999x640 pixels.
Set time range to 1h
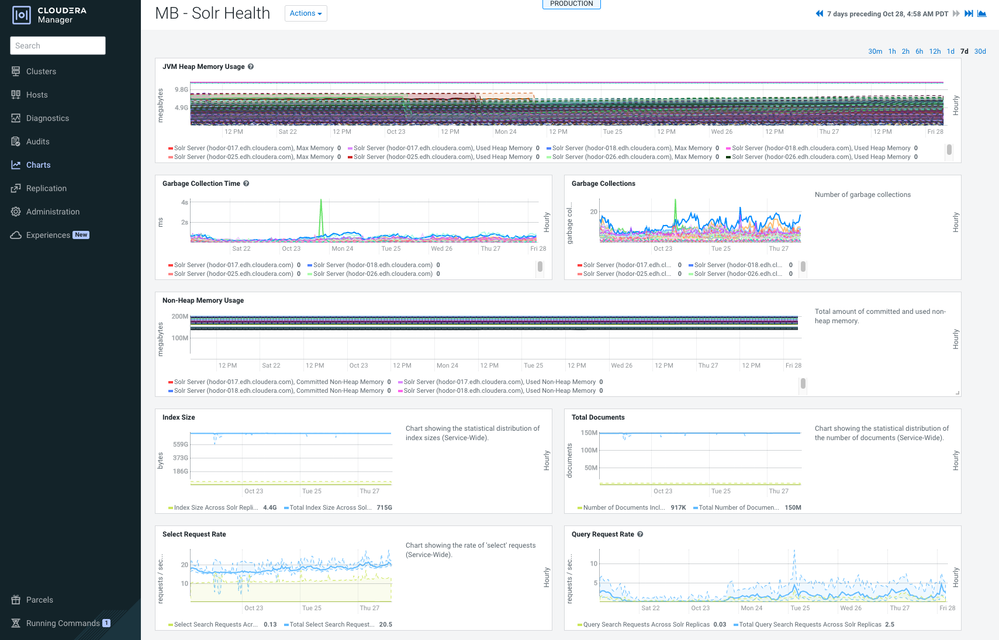pyautogui.click(x=892, y=52)
